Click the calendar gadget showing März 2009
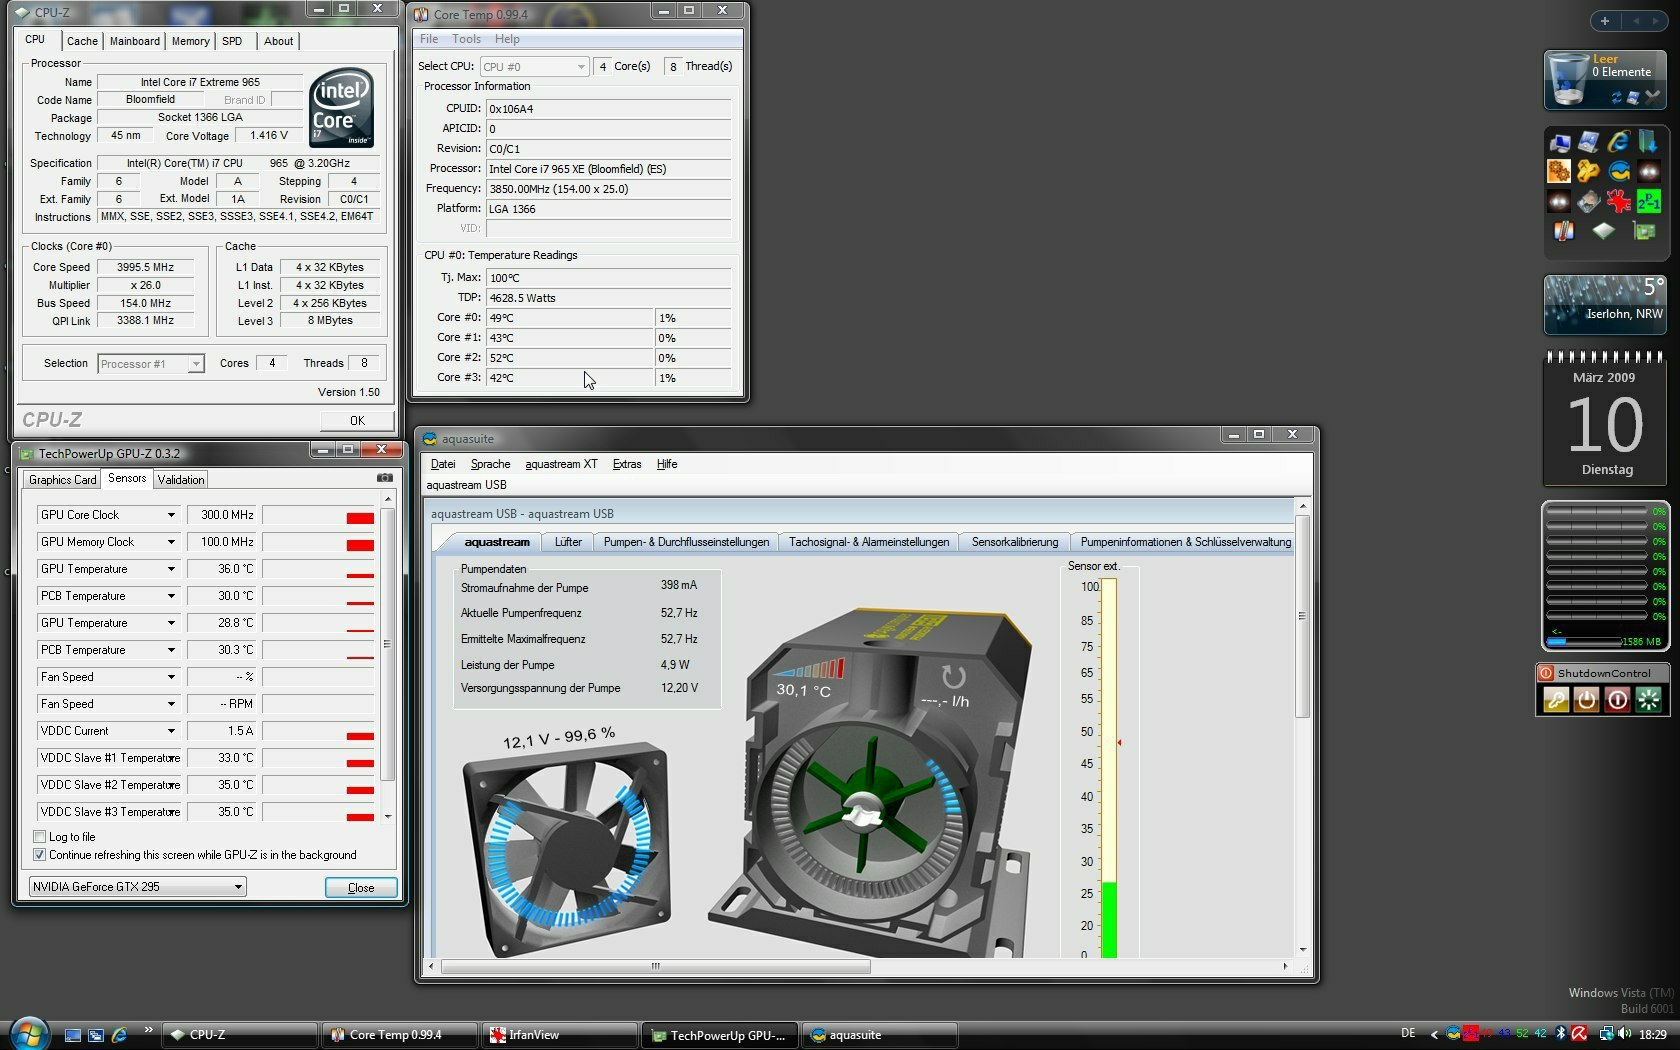 (1606, 418)
